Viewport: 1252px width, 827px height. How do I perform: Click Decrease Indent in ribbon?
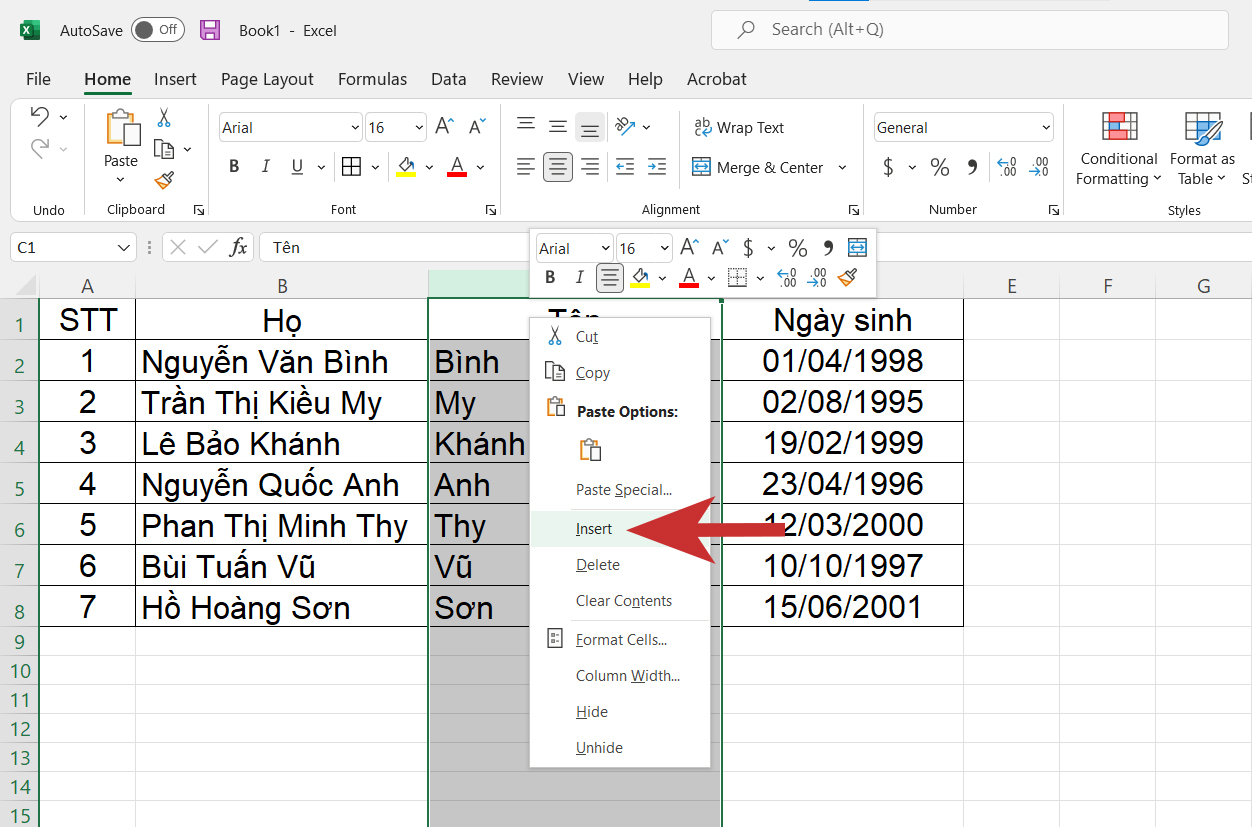click(625, 167)
